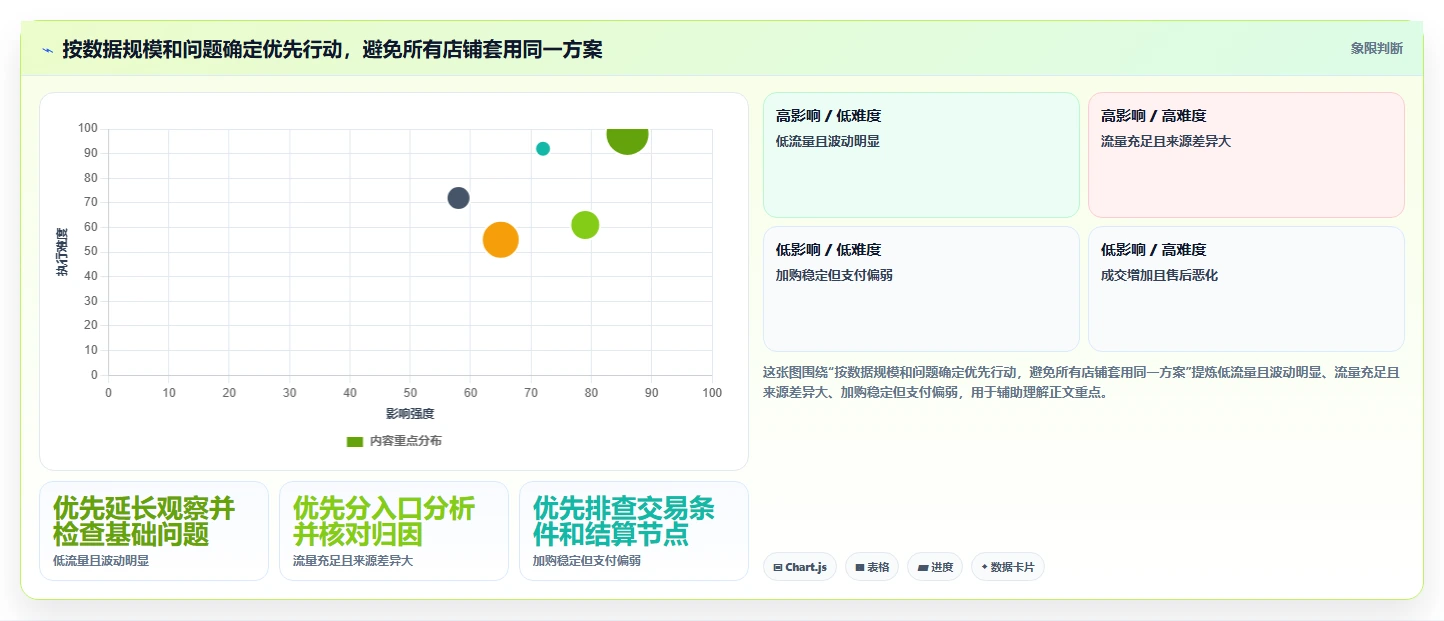Click the 影响强度 x-axis title
The width and height of the screenshot is (1444, 621).
point(410,413)
